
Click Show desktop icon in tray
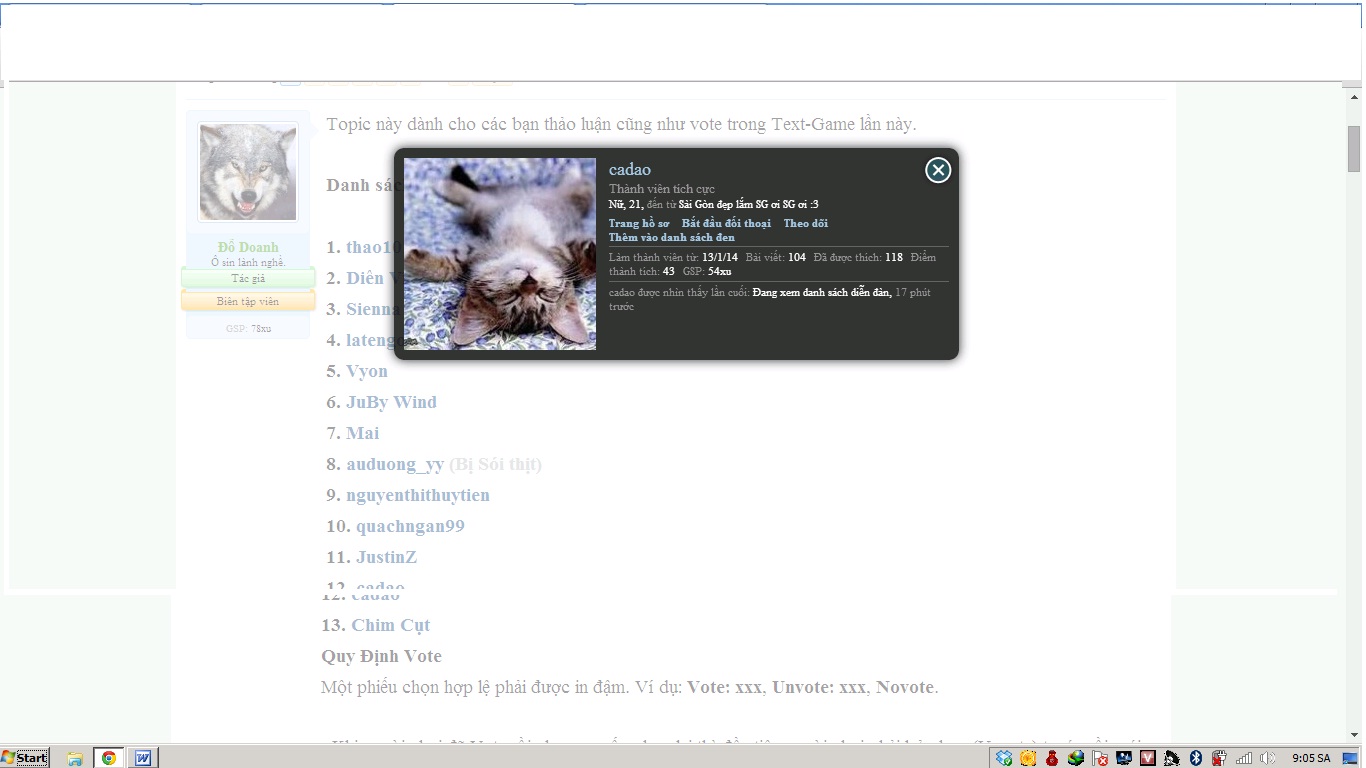click(1350, 758)
